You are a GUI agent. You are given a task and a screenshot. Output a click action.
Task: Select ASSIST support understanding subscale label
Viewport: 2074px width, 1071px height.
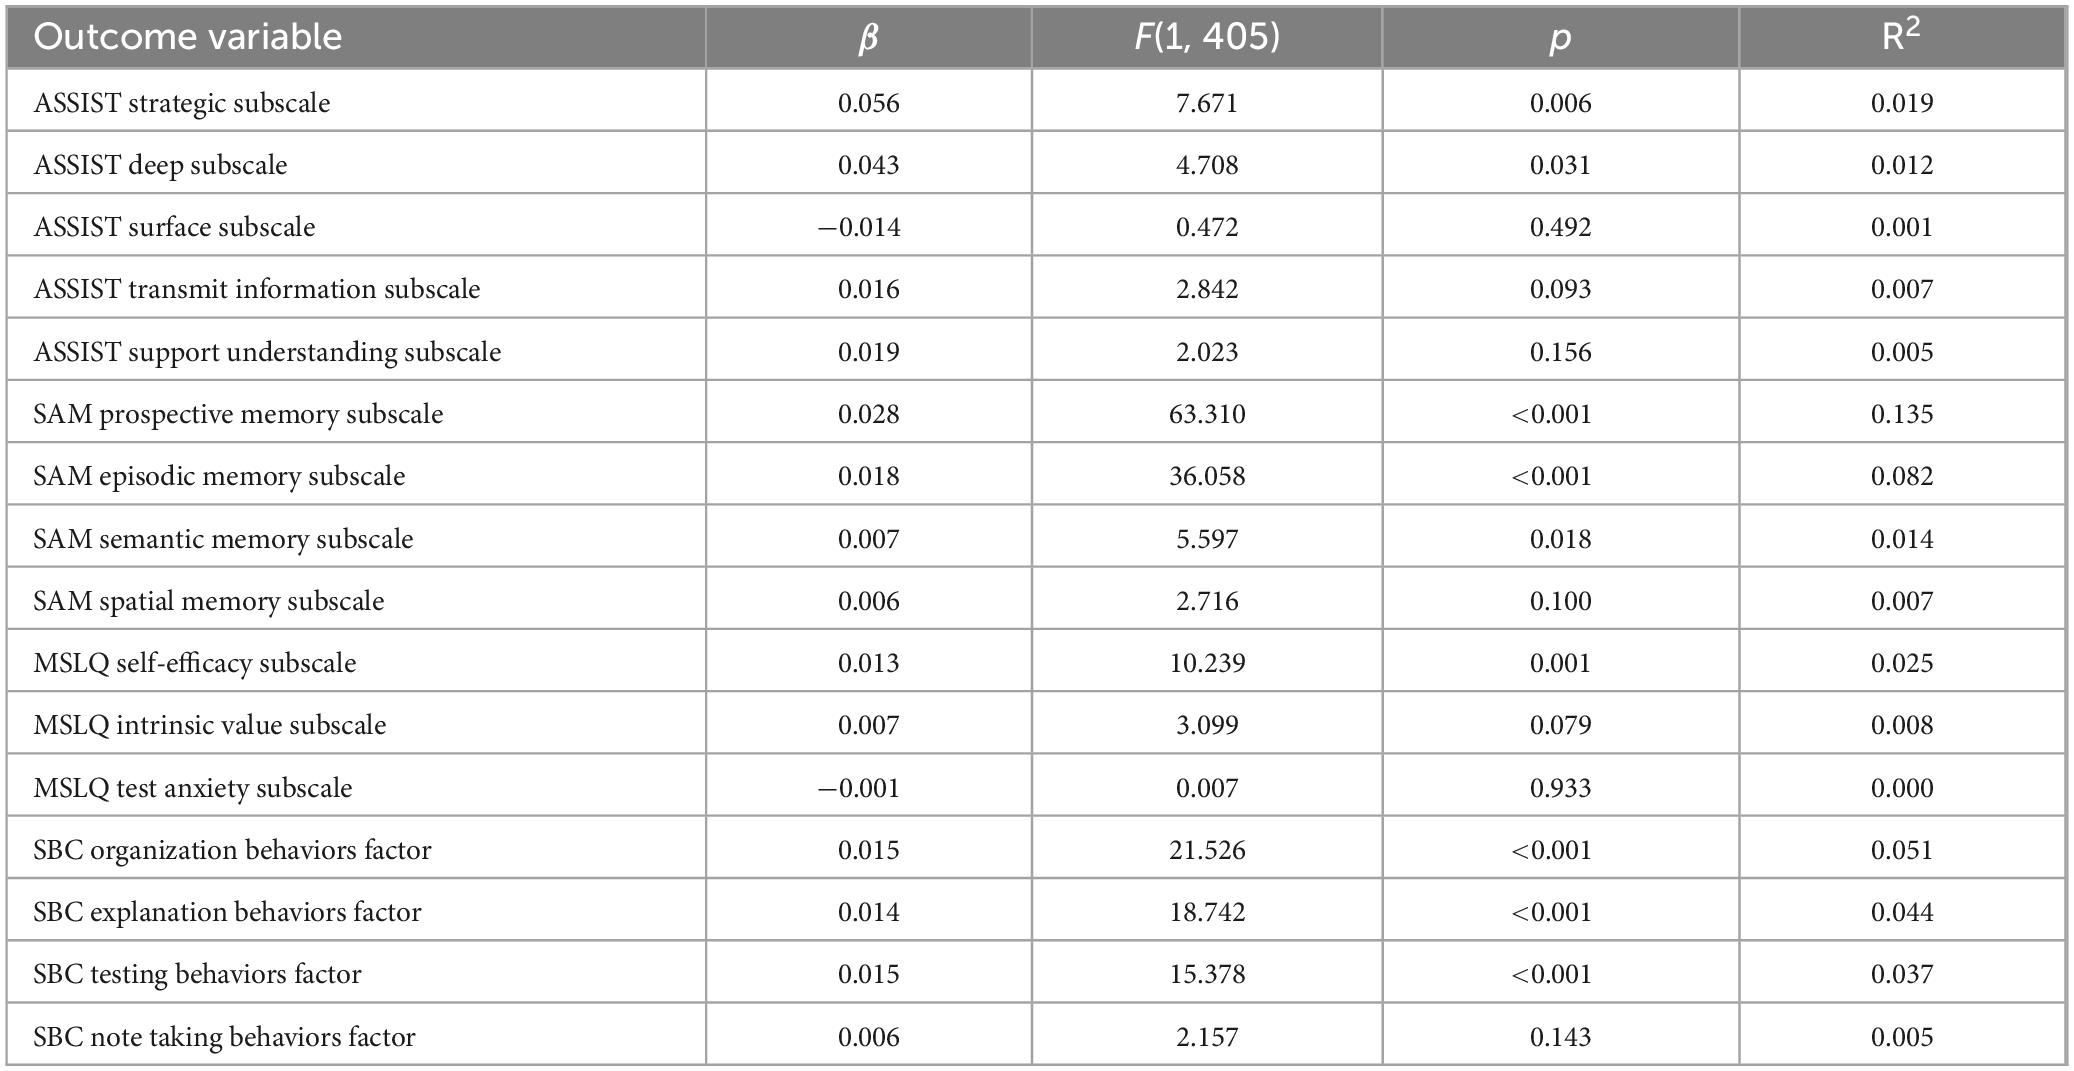pos(267,352)
